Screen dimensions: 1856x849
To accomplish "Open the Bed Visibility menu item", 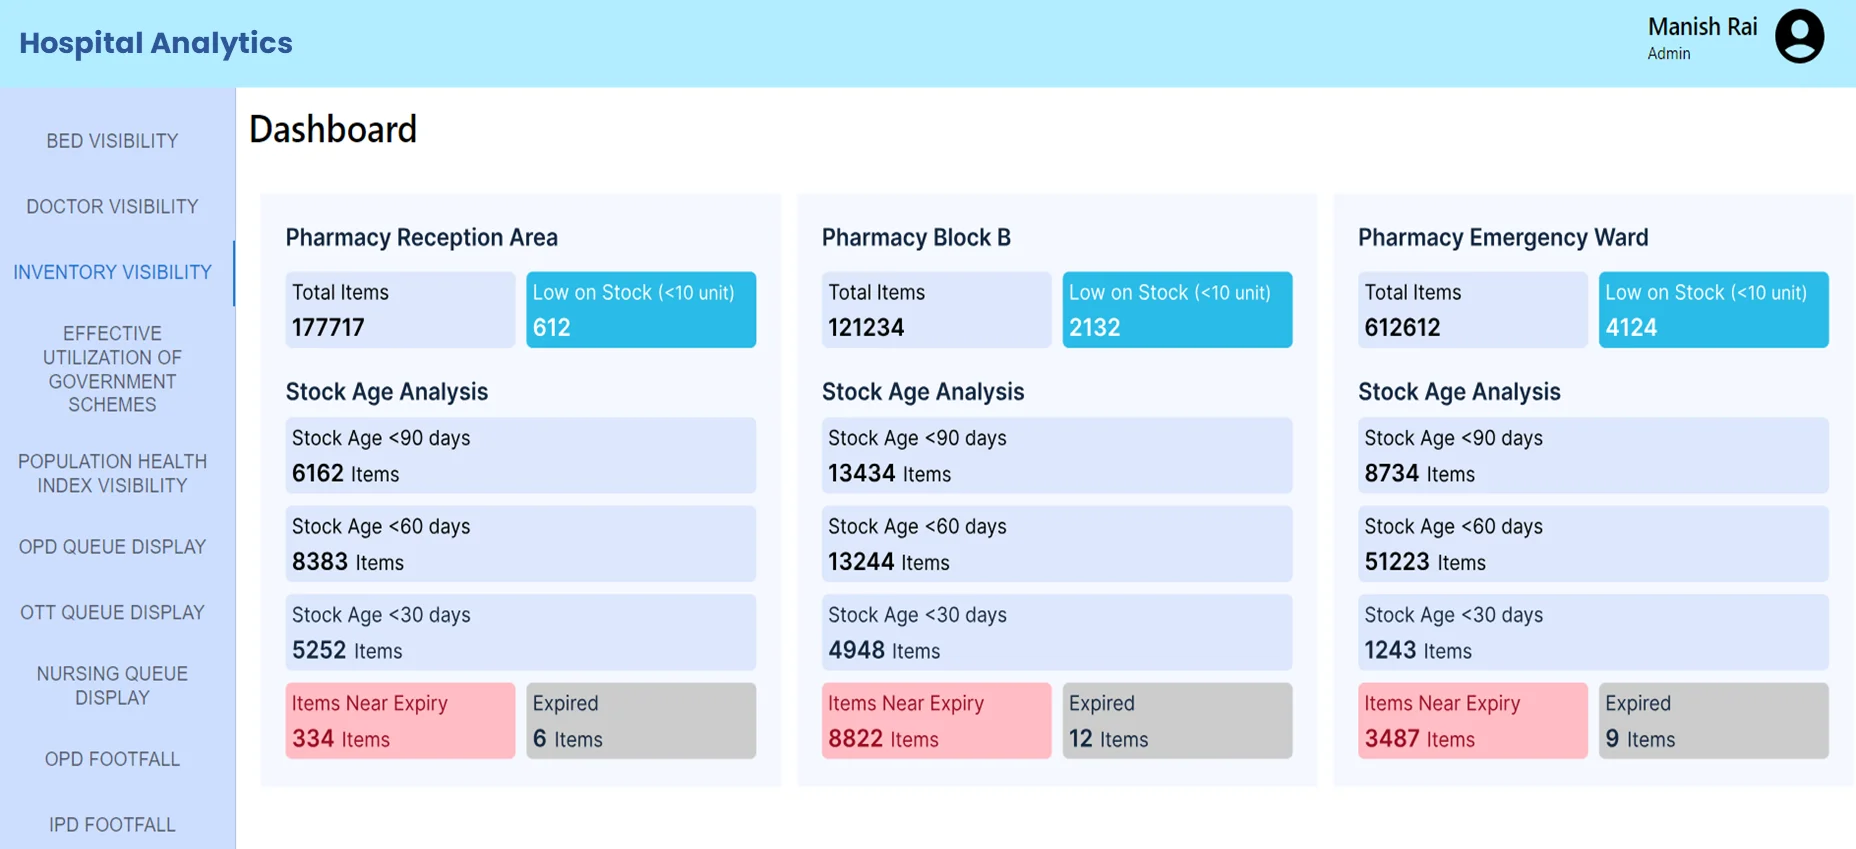I will tap(112, 141).
